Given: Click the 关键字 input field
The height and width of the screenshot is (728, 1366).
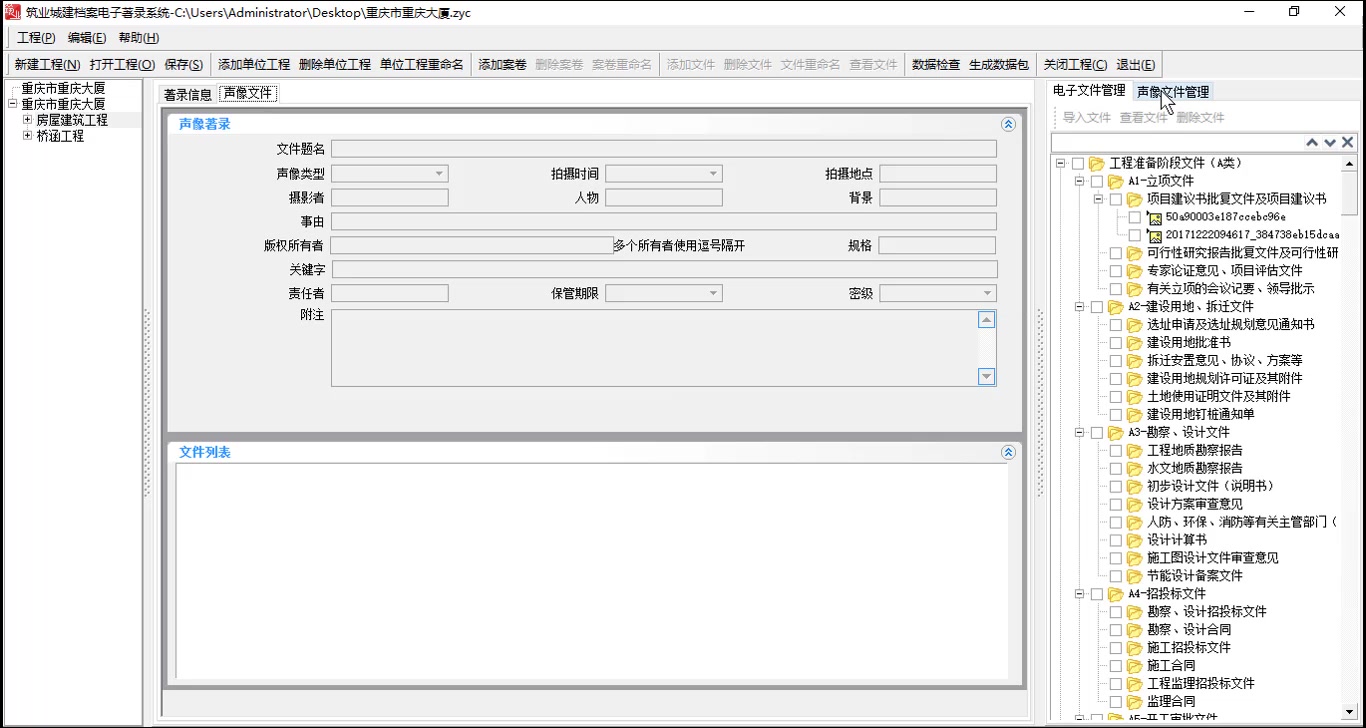Looking at the screenshot, I should [x=664, y=269].
